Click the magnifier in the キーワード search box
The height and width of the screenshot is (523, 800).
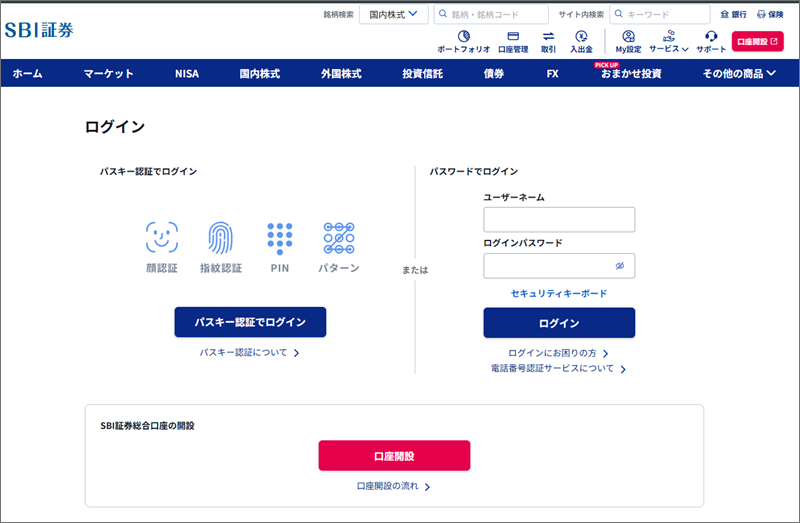point(618,14)
